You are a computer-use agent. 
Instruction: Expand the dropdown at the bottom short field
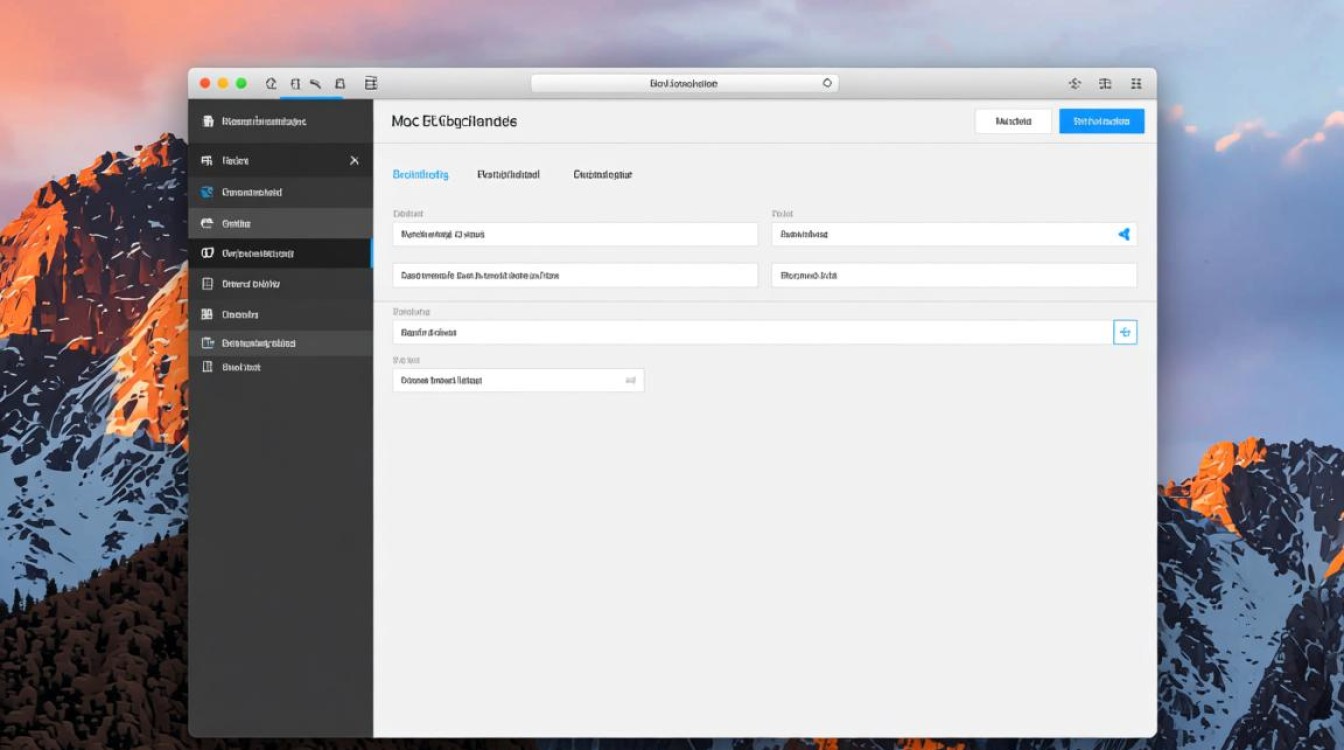(630, 380)
